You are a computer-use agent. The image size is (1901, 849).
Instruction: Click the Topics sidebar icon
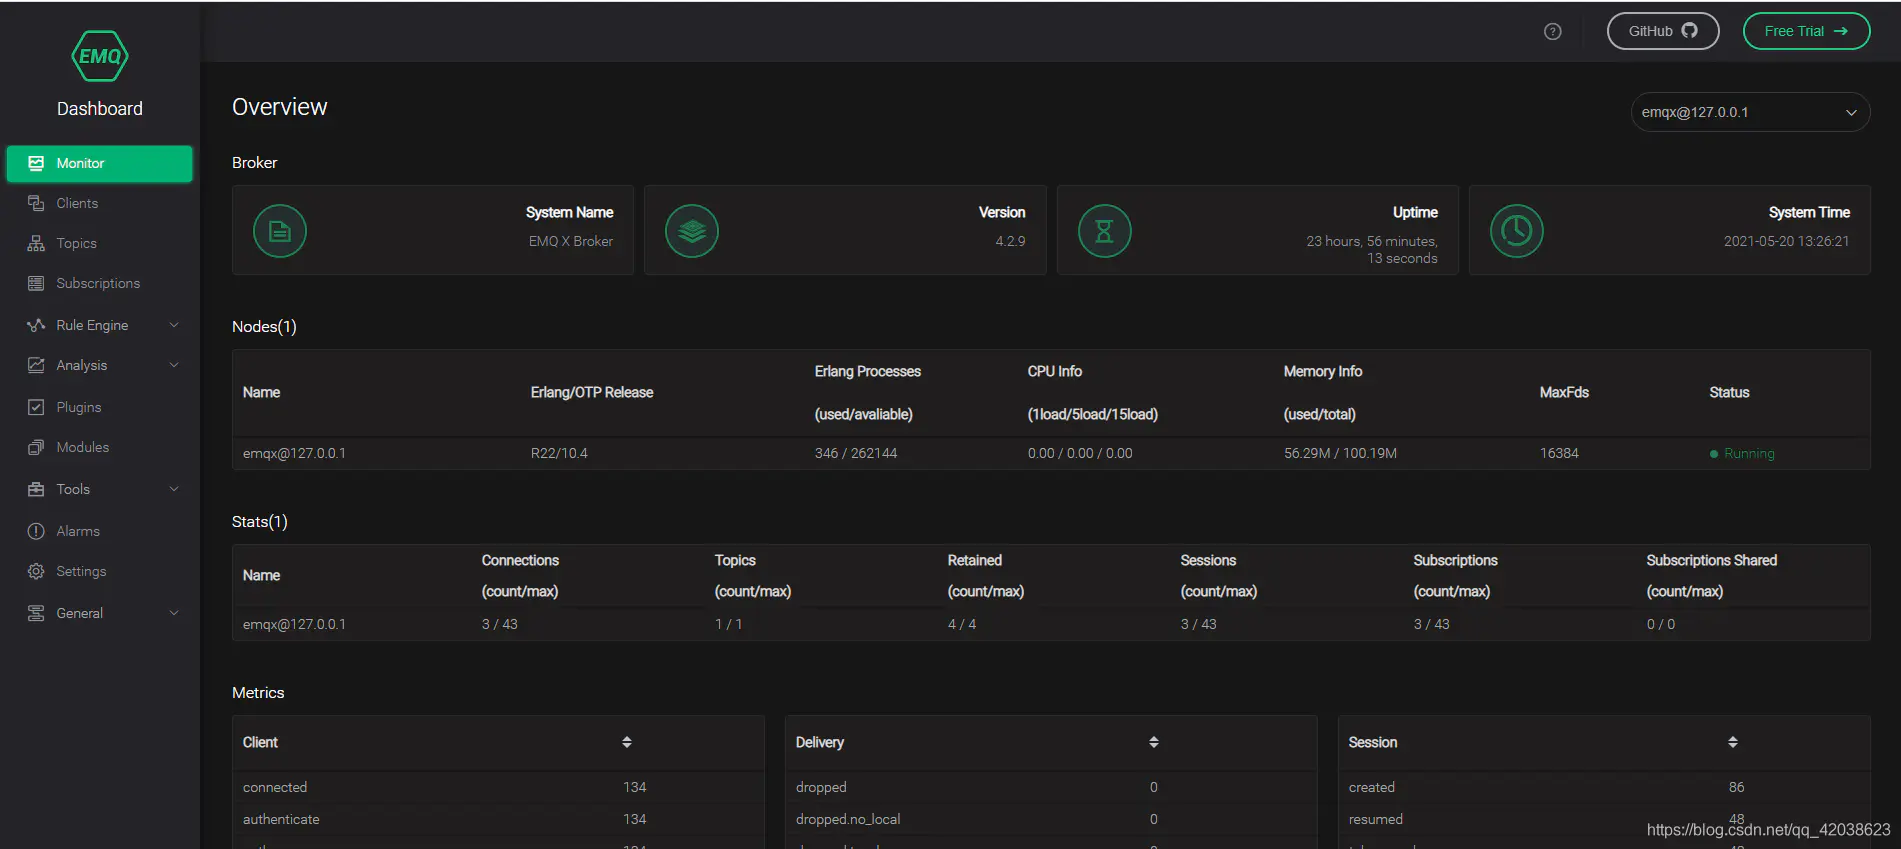pyautogui.click(x=36, y=243)
